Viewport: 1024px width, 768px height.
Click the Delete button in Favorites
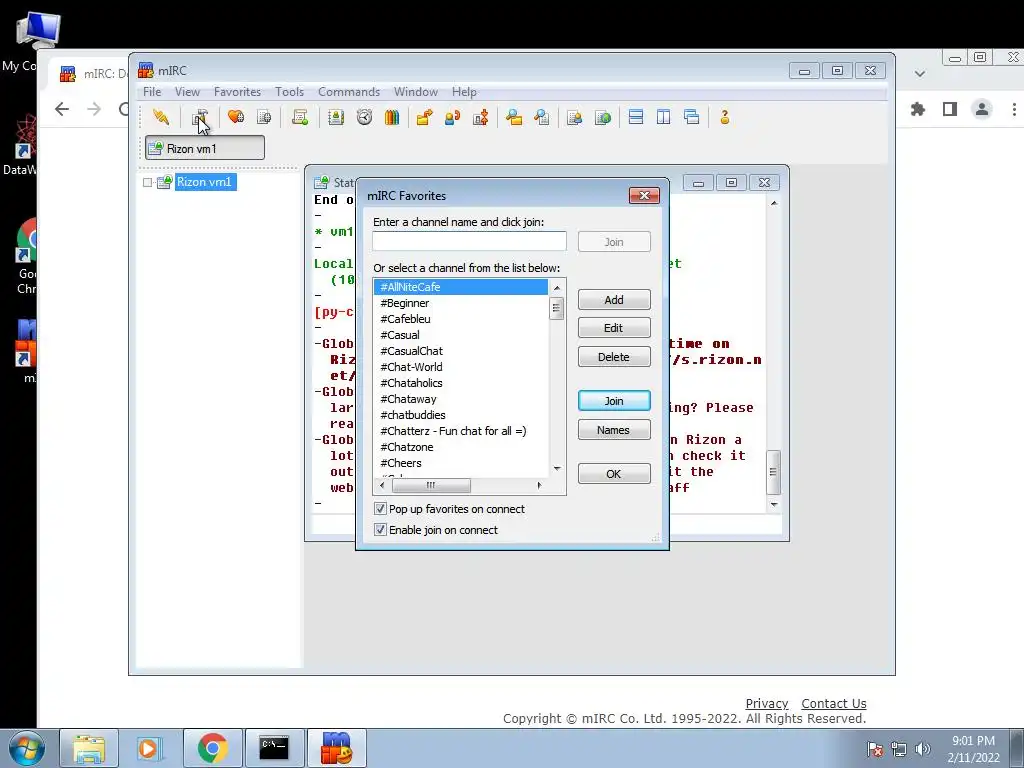614,357
